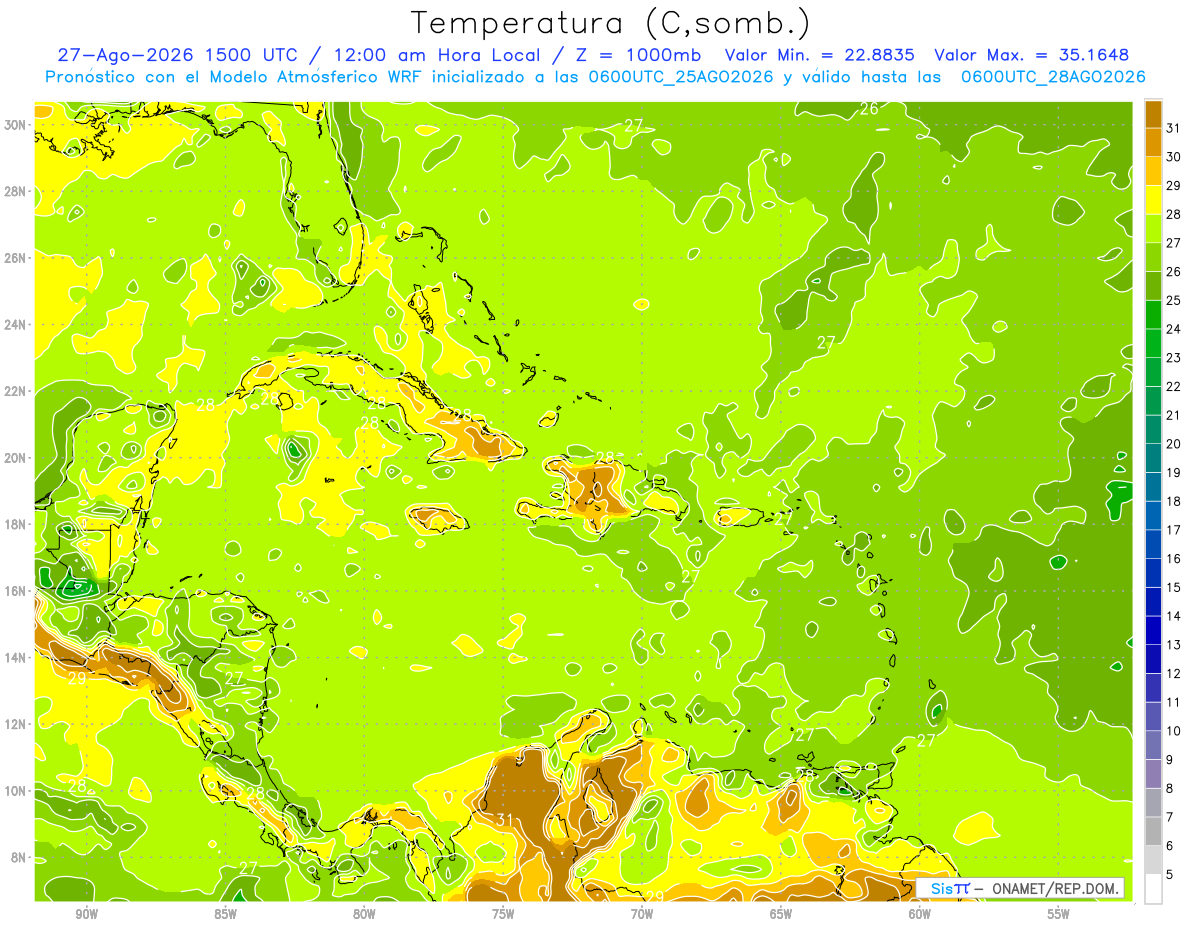Click the color bar label '31'

coord(1174,128)
